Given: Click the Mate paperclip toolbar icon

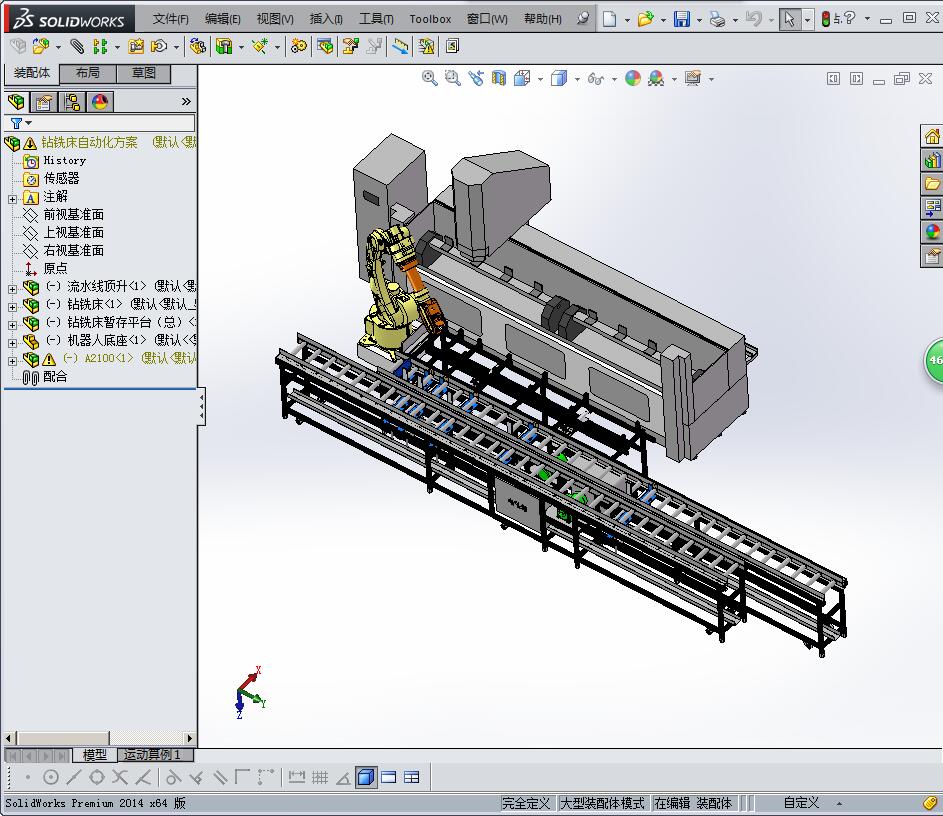Looking at the screenshot, I should click(77, 46).
